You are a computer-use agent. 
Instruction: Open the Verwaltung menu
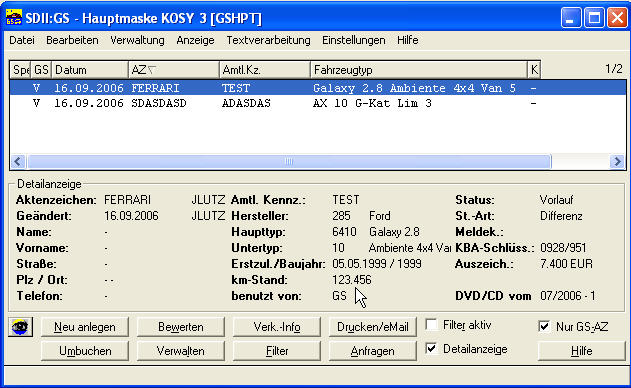click(x=137, y=40)
